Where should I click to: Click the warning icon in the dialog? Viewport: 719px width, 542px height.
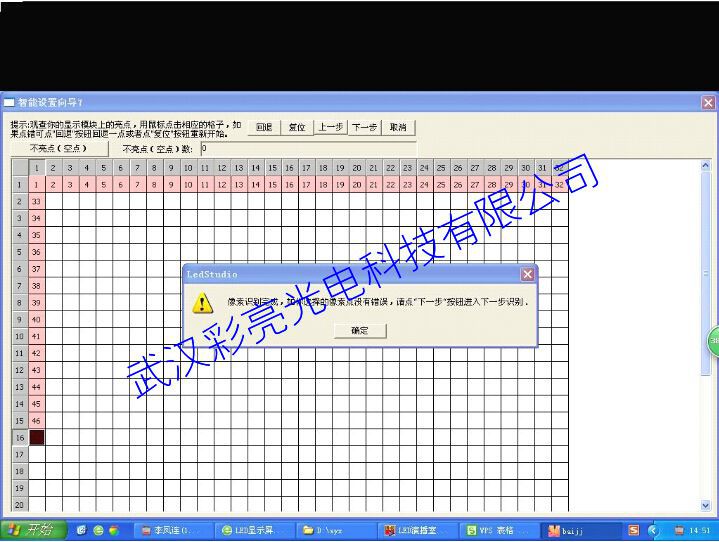coord(203,303)
